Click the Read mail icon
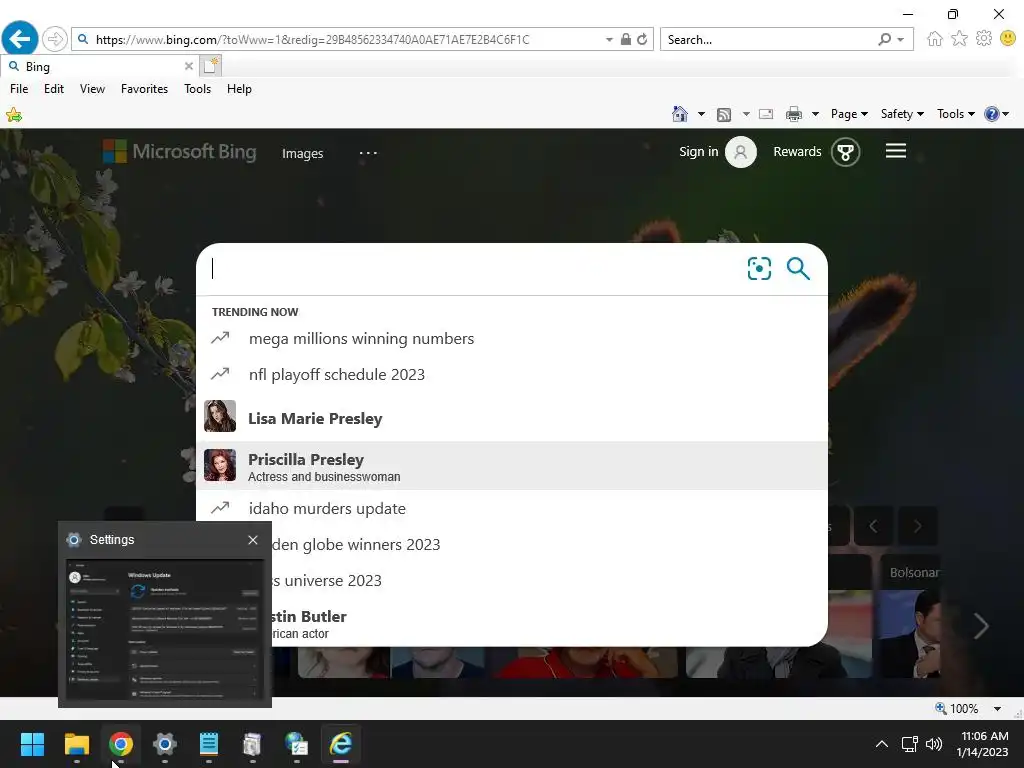This screenshot has width=1024, height=768. tap(766, 114)
